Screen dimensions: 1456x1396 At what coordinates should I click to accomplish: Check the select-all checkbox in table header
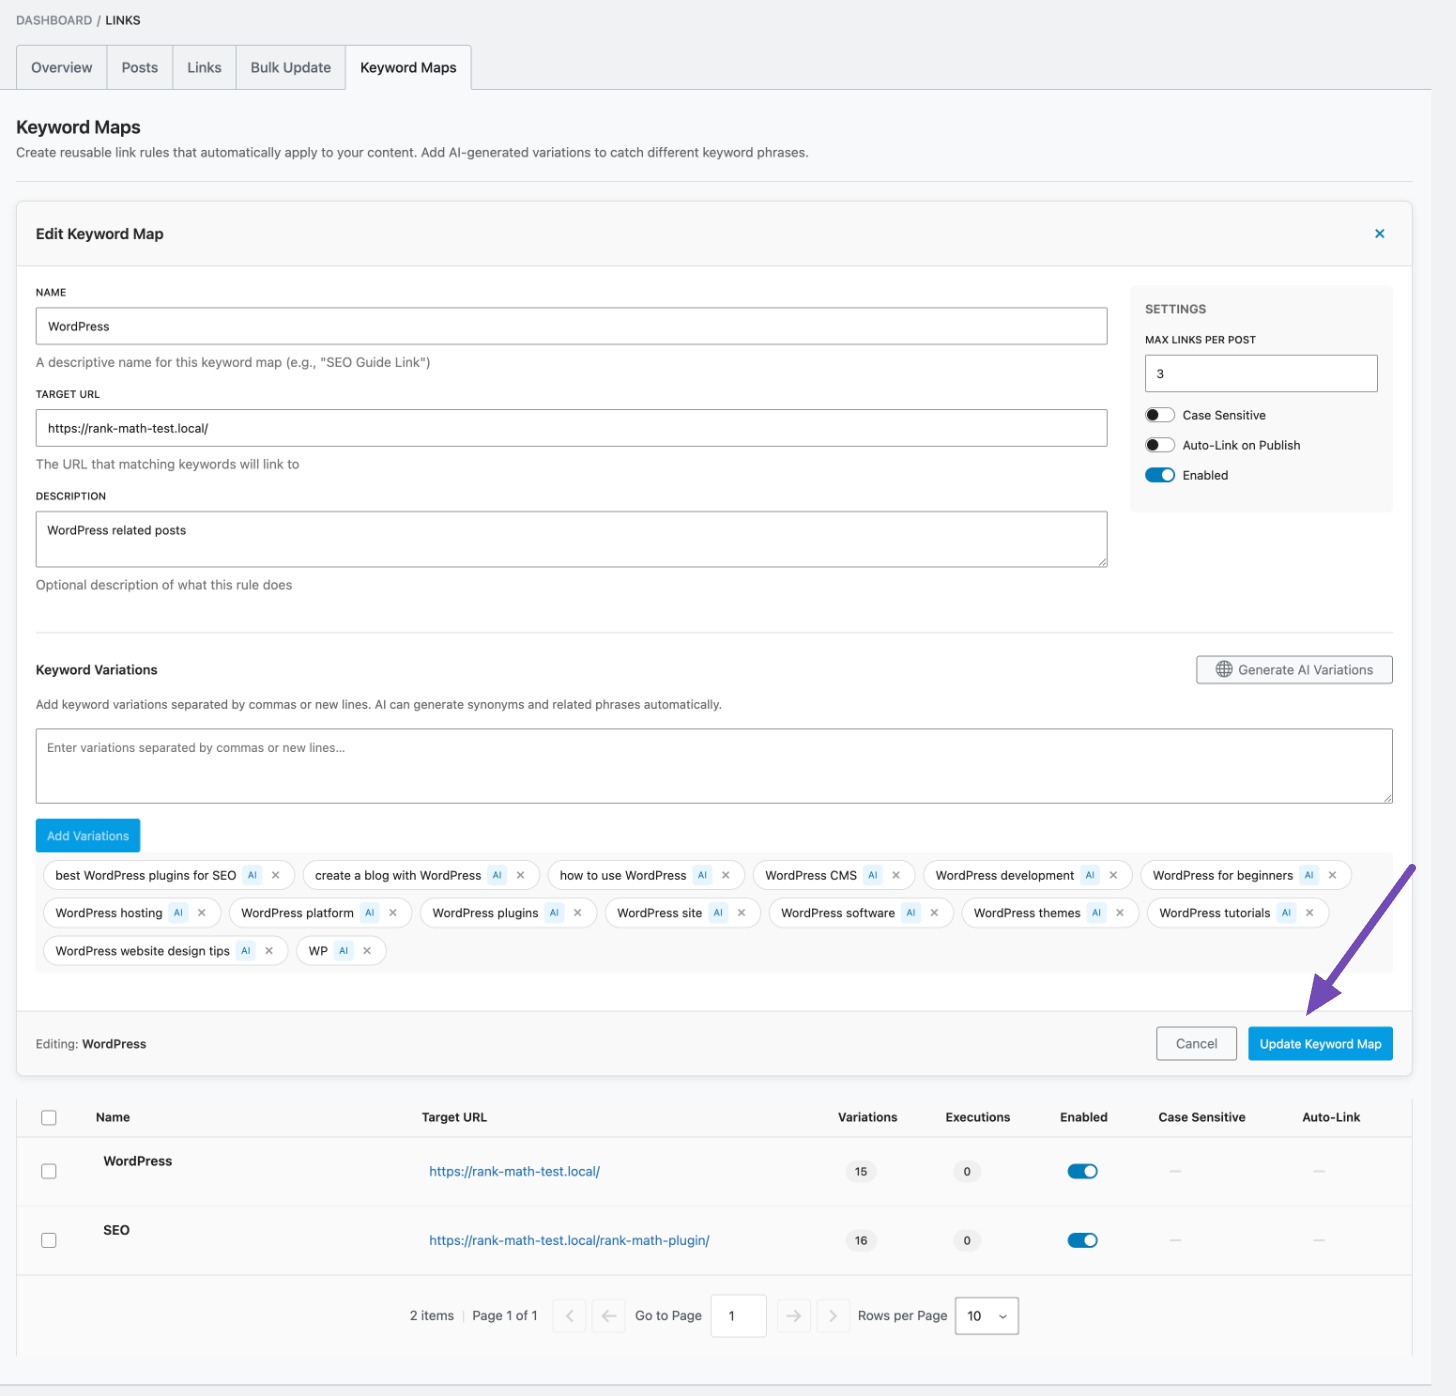(49, 1117)
